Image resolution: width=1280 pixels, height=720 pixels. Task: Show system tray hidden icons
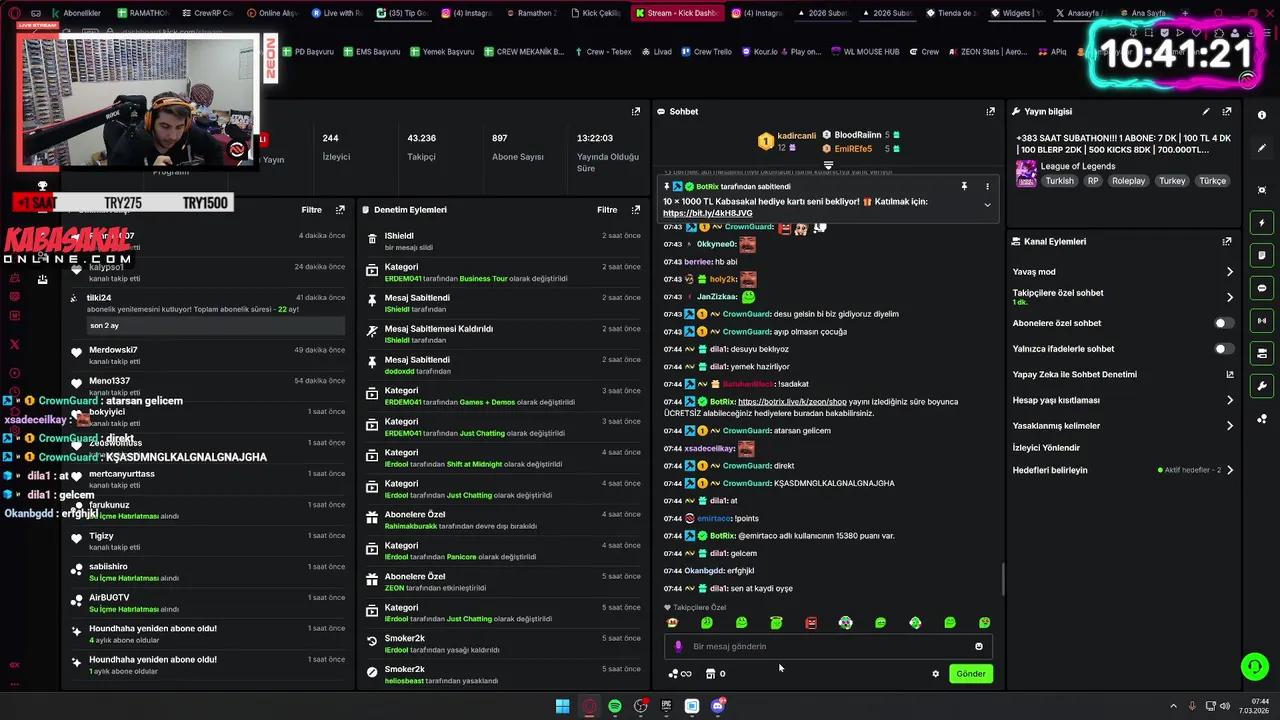pos(1174,706)
